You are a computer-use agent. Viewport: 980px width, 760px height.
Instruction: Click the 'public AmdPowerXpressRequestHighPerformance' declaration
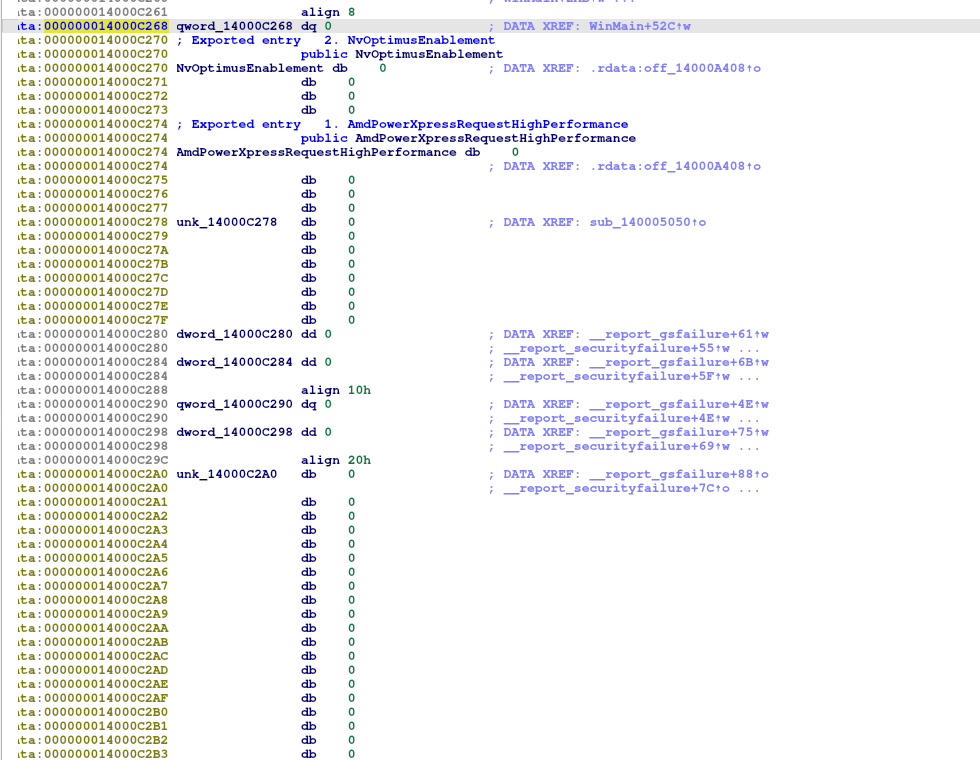click(467, 138)
